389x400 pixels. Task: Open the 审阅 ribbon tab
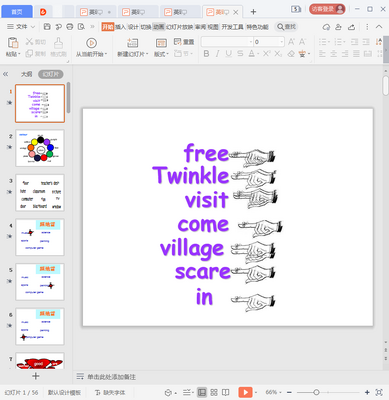click(x=200, y=27)
